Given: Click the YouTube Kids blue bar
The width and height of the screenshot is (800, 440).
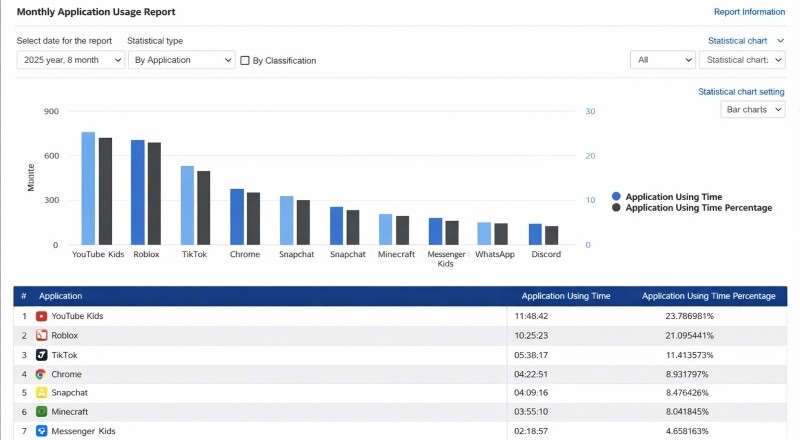Looking at the screenshot, I should pyautogui.click(x=88, y=188).
